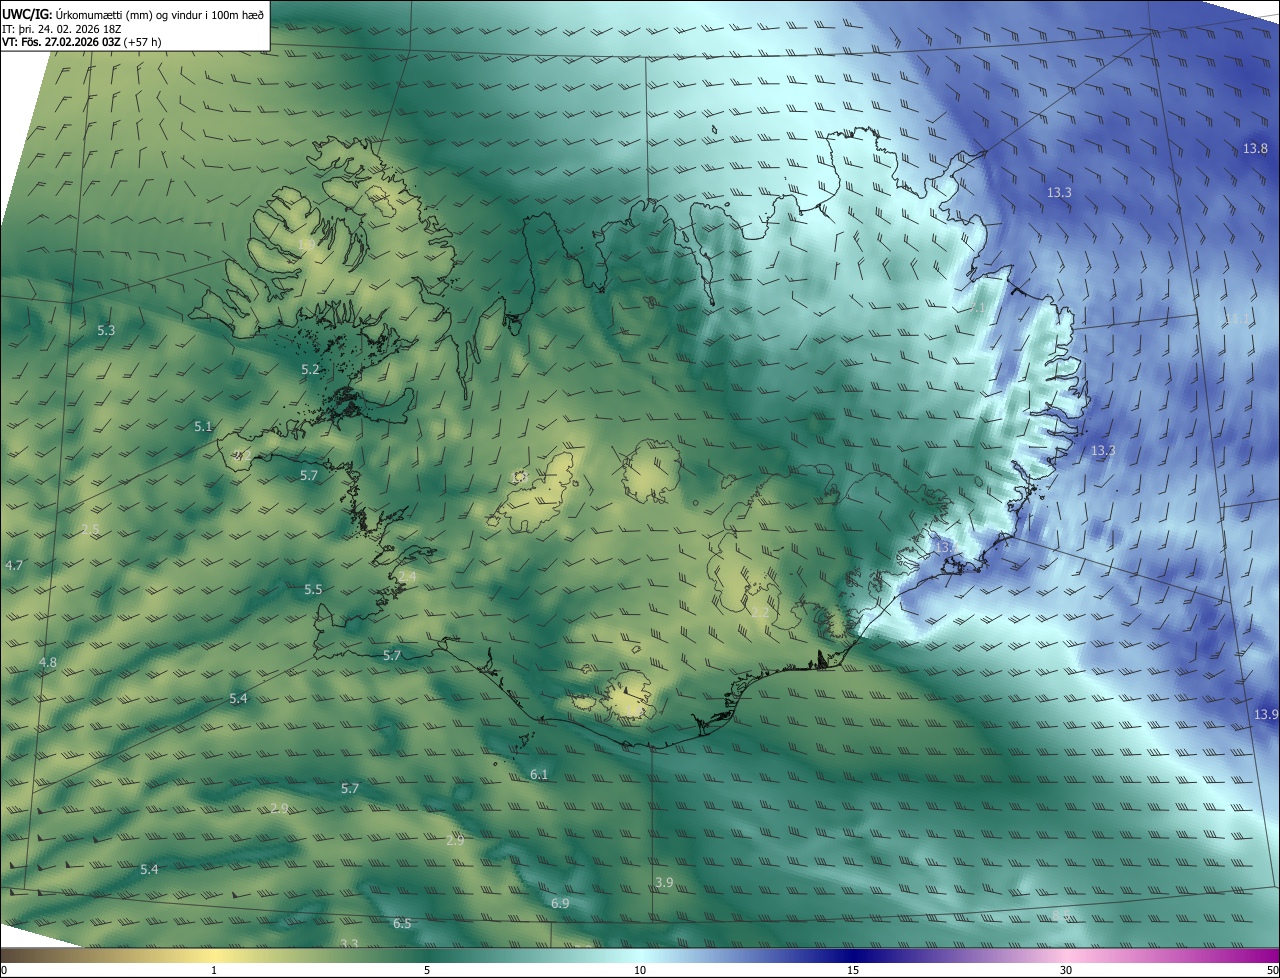
Task: Select the colorbar tick label 10
Action: pyautogui.click(x=640, y=970)
